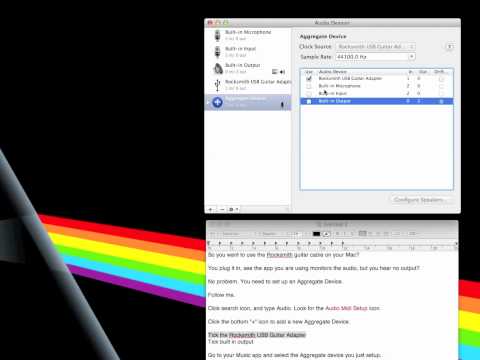This screenshot has width=480, height=360.
Task: Click the microphone indicator on the Aggregate Device row
Action: 282,105
